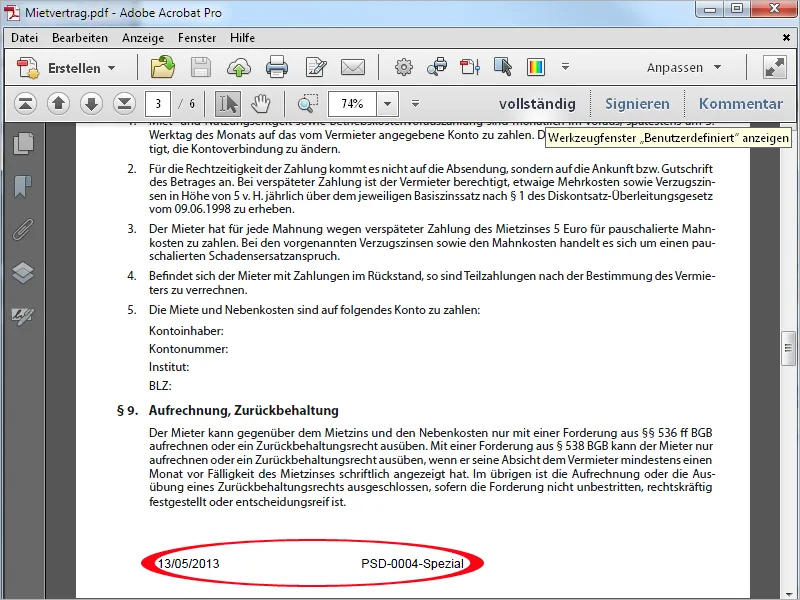Click the page number field showing 3

coord(158,104)
